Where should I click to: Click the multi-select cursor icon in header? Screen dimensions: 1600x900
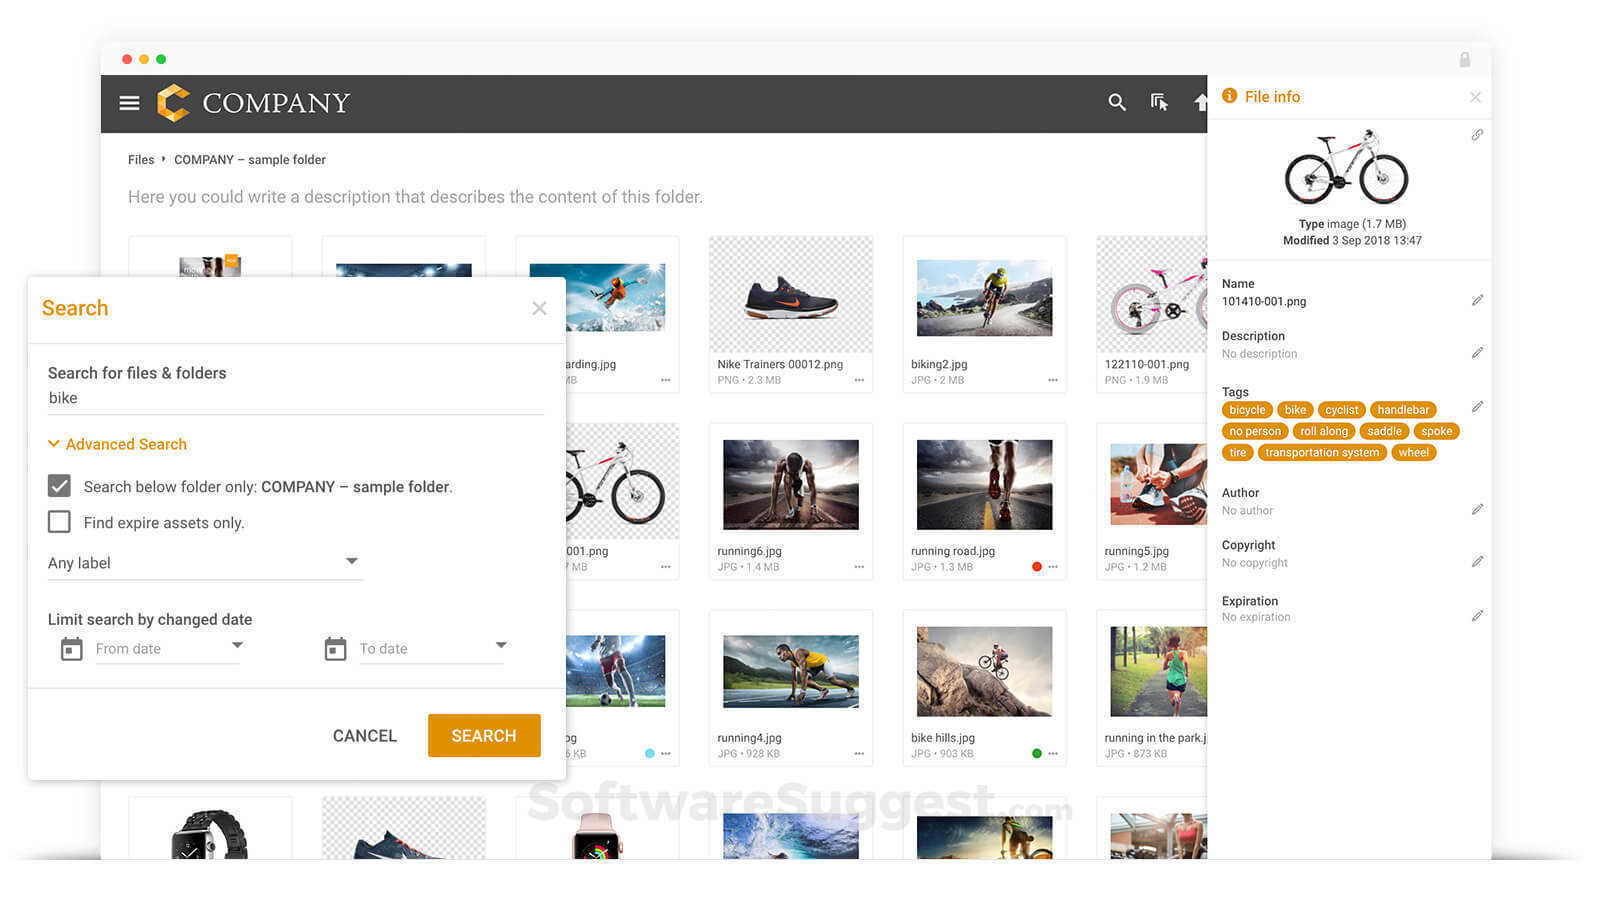tap(1159, 102)
